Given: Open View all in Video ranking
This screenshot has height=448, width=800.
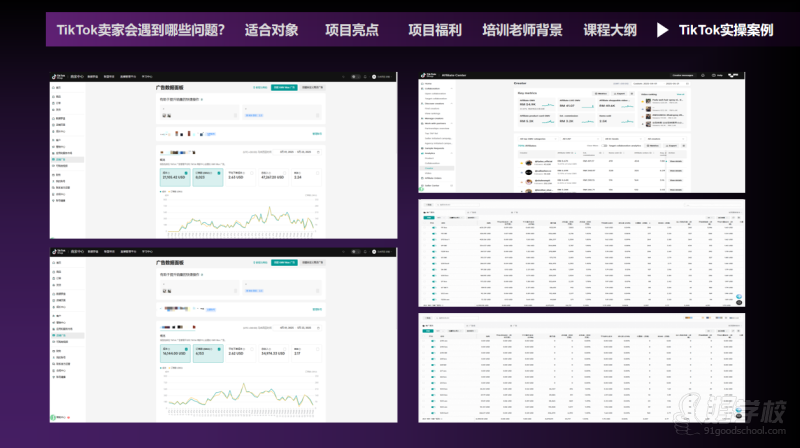Looking at the screenshot, I should 681,94.
